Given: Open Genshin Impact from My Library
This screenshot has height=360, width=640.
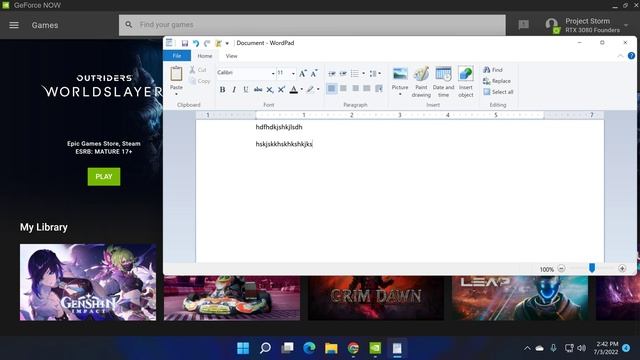Looking at the screenshot, I should click(88, 282).
